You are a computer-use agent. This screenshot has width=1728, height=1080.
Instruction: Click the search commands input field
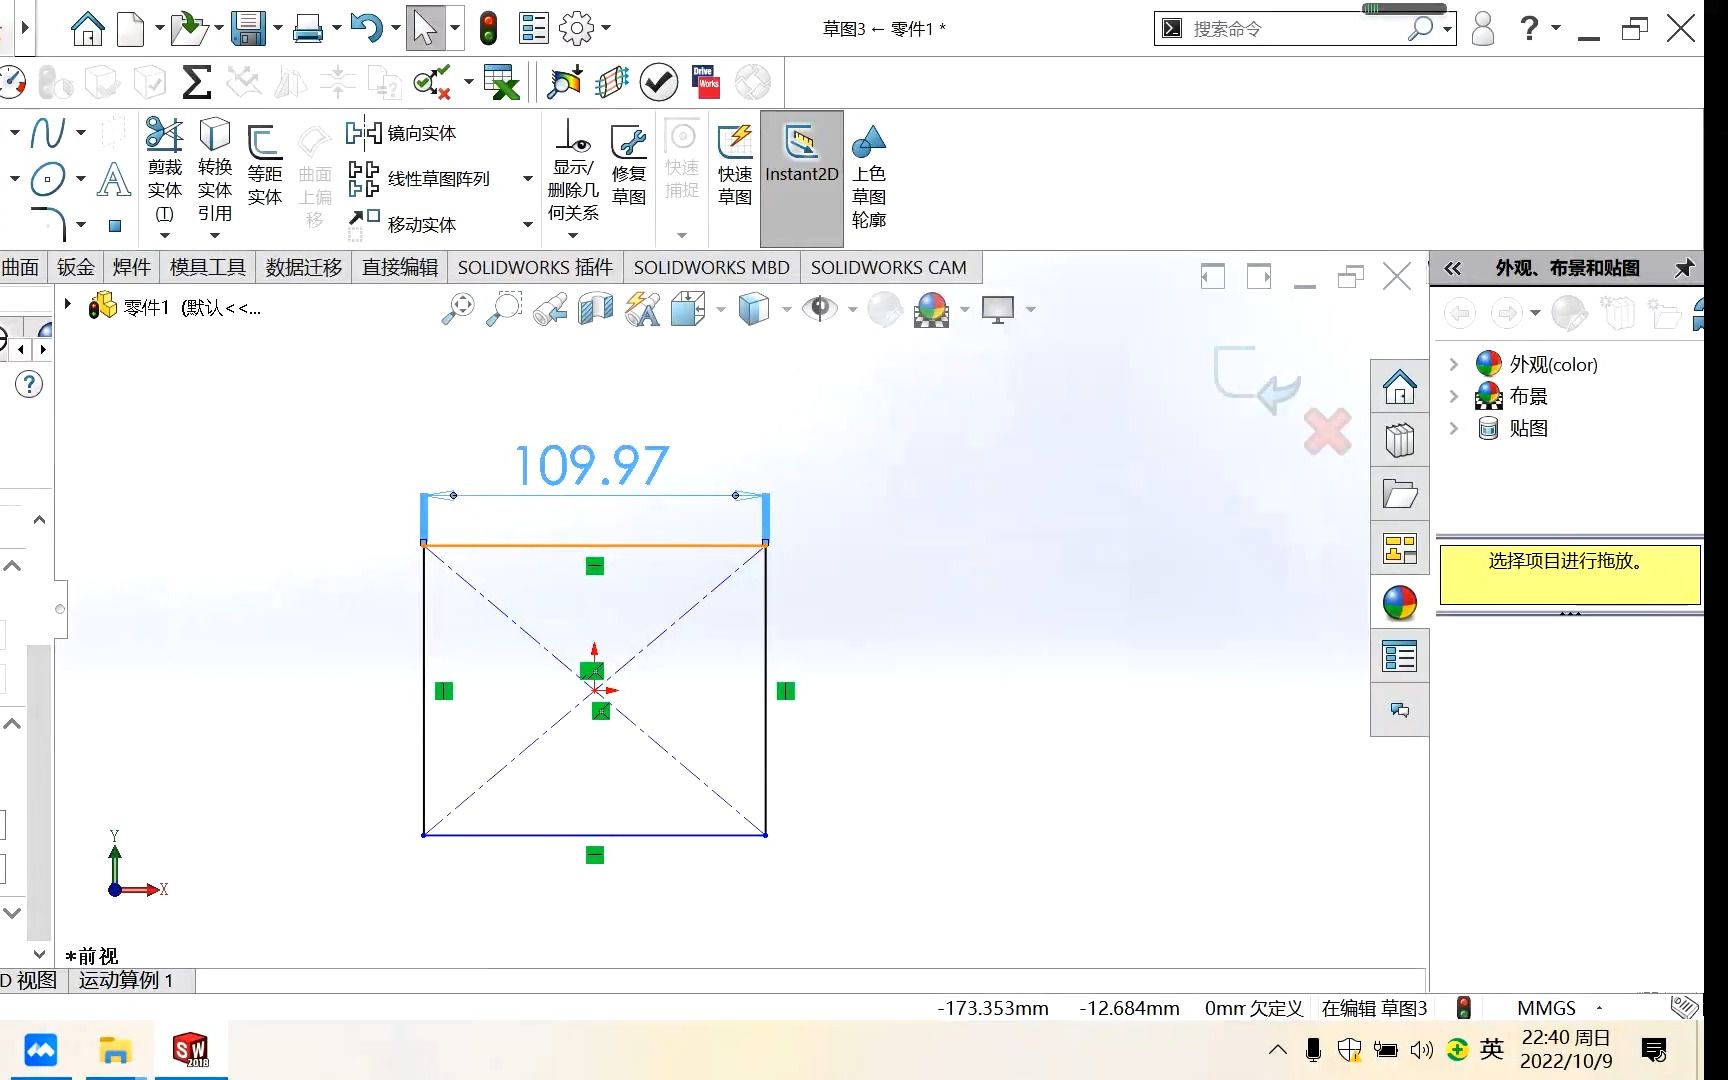pyautogui.click(x=1297, y=29)
